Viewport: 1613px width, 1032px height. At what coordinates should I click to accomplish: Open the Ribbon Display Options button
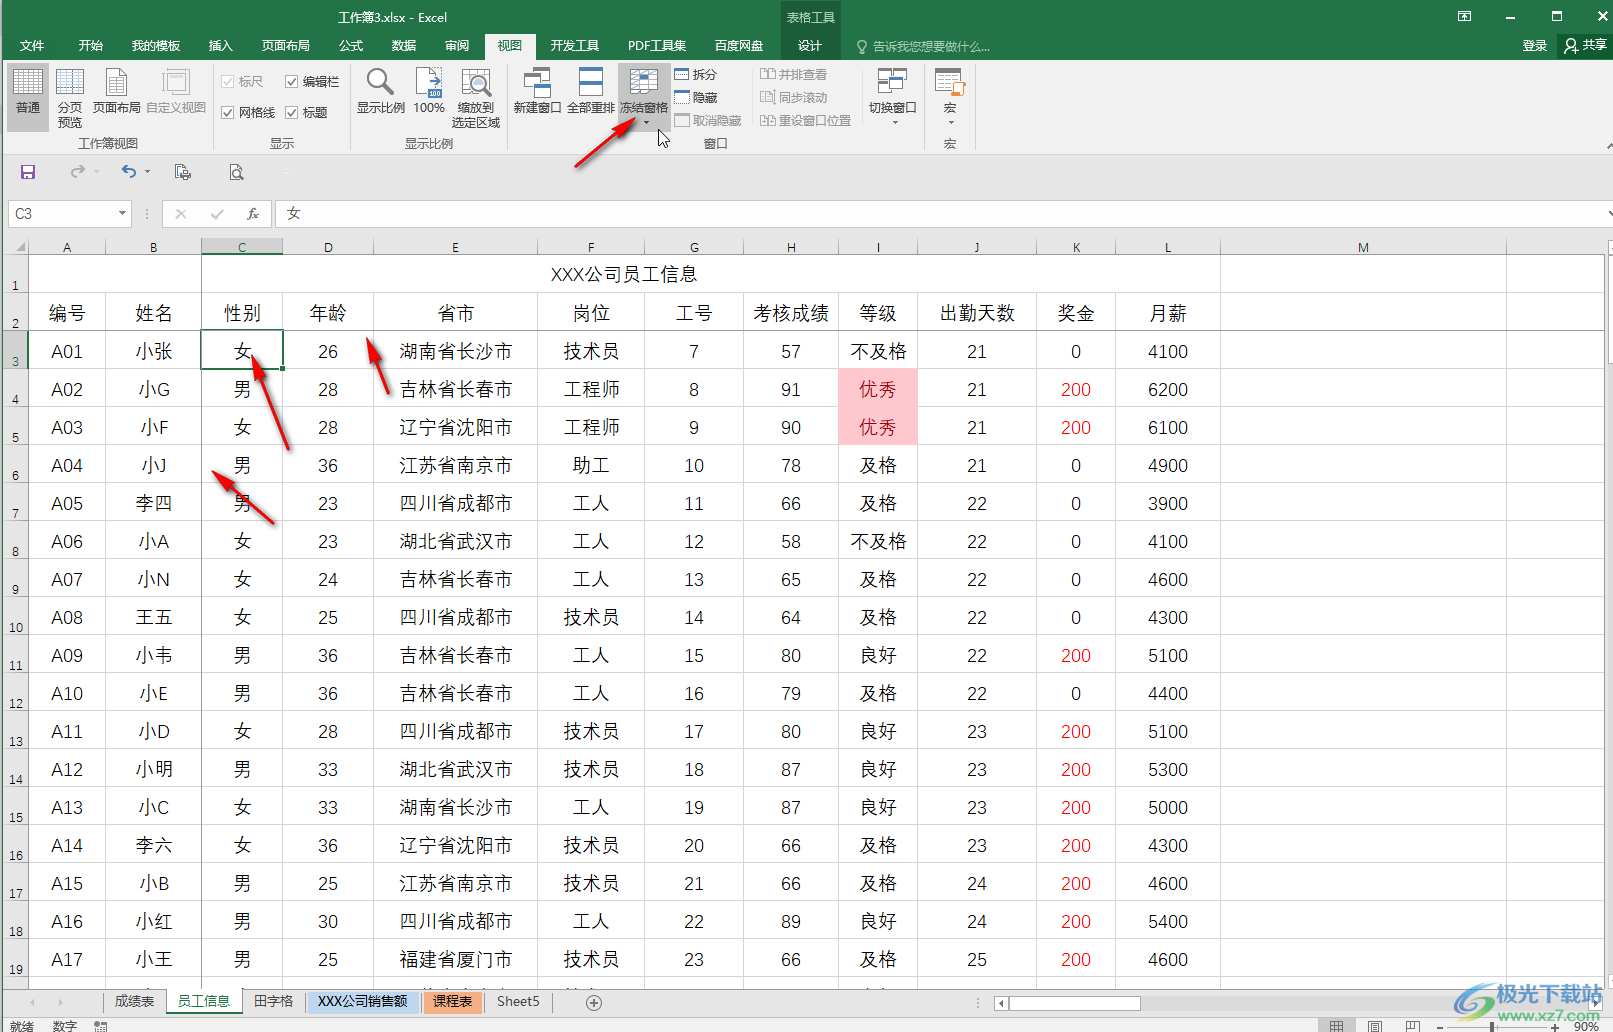(x=1464, y=16)
